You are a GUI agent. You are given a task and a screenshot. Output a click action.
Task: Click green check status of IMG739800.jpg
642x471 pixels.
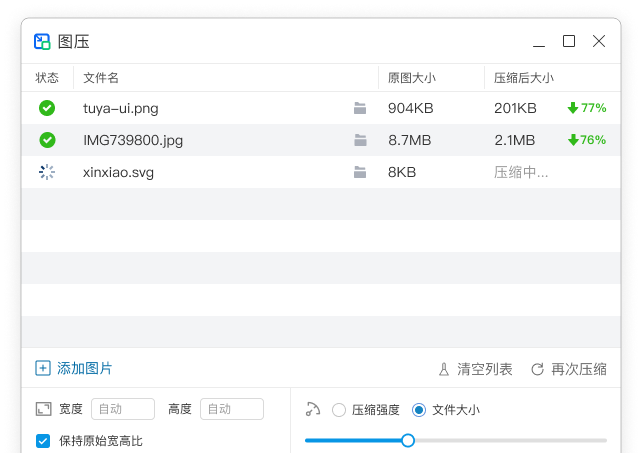point(47,140)
